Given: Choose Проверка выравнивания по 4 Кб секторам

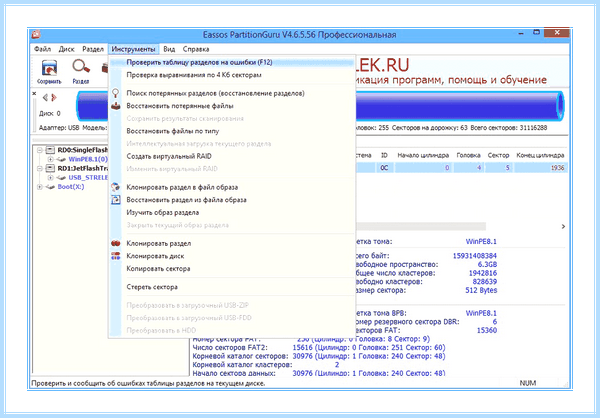Looking at the screenshot, I should coord(232,75).
